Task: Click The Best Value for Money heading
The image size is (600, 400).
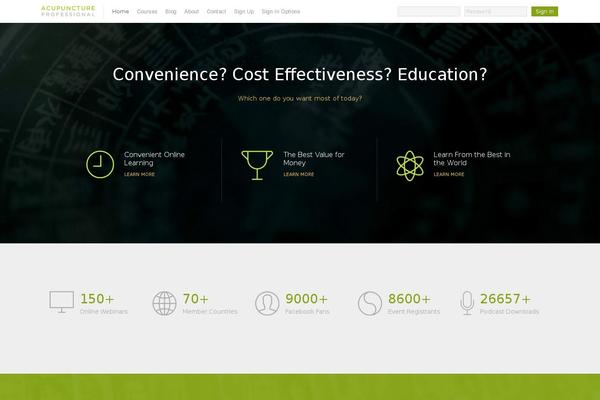Action: (314, 158)
